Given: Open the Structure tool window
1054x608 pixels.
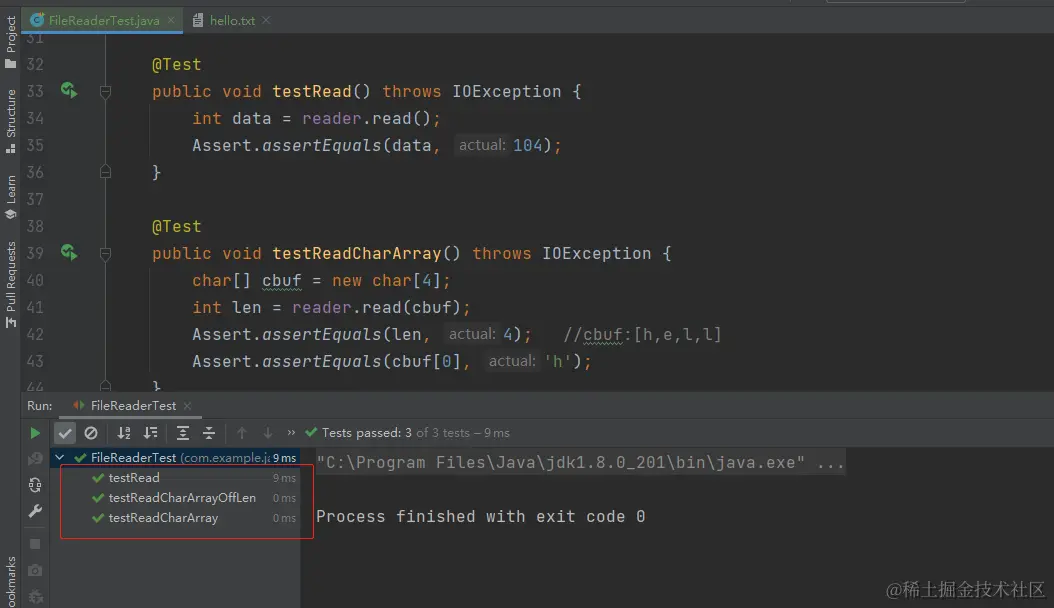Looking at the screenshot, I should click(x=10, y=121).
